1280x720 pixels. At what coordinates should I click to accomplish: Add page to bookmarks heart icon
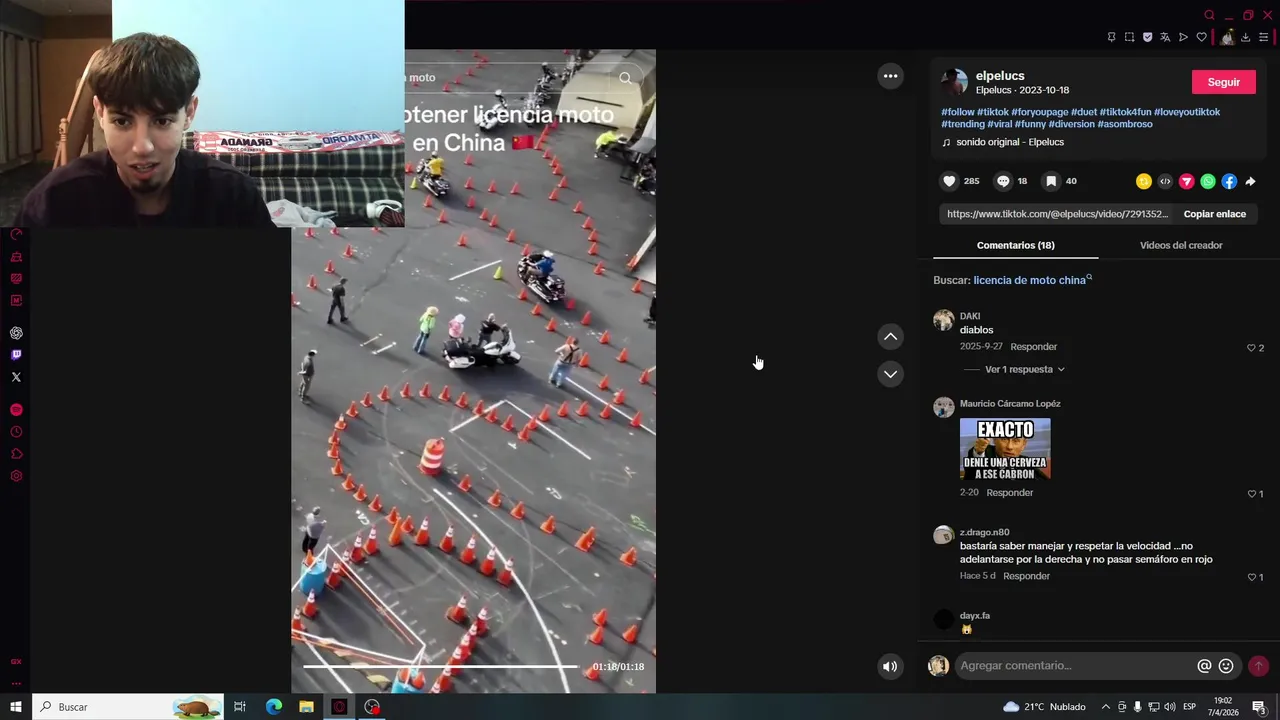(x=1201, y=37)
